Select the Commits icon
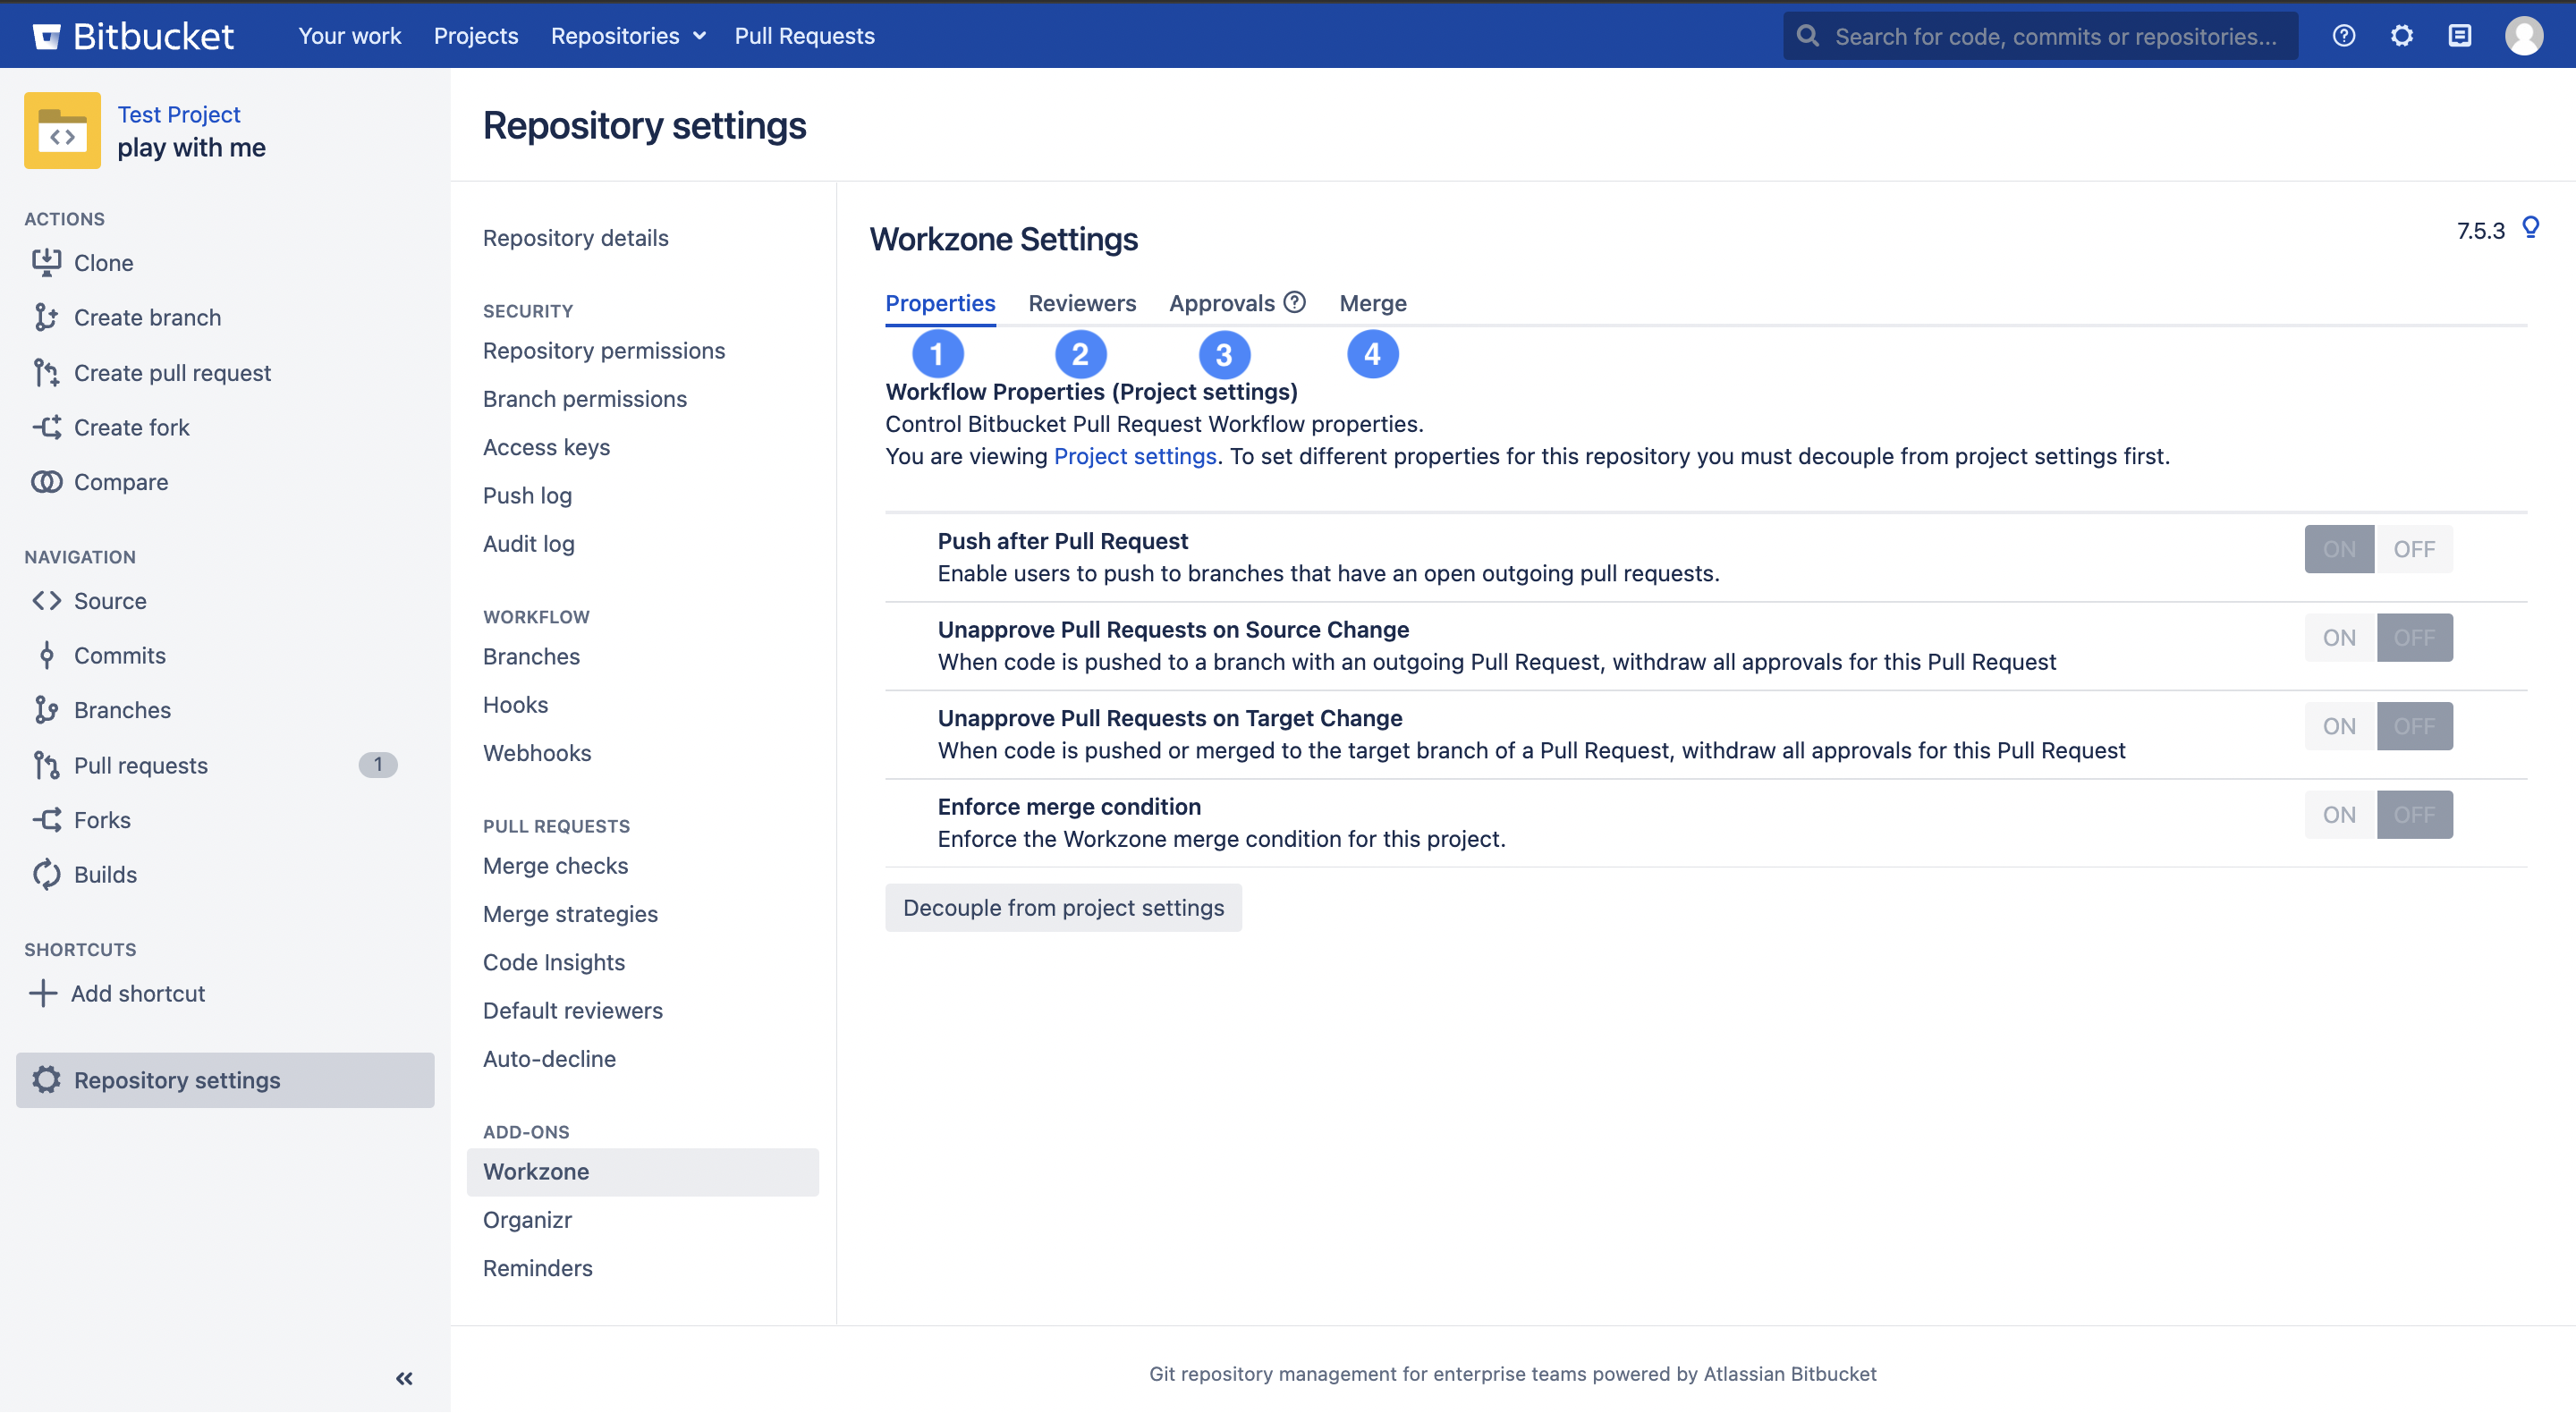 [x=47, y=655]
